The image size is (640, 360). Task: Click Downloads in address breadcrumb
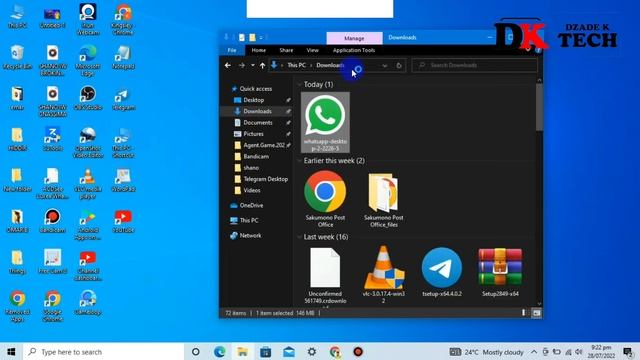[x=330, y=65]
